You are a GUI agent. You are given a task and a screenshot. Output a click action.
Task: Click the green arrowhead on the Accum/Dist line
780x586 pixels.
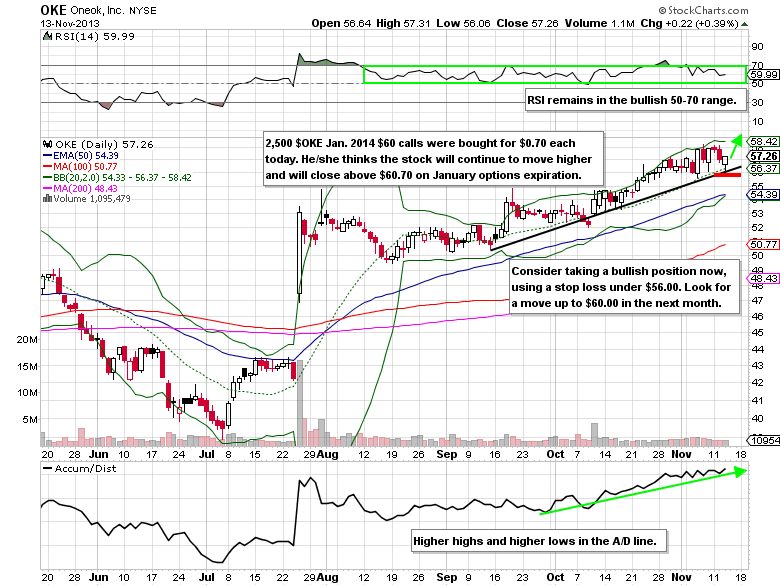tap(739, 470)
